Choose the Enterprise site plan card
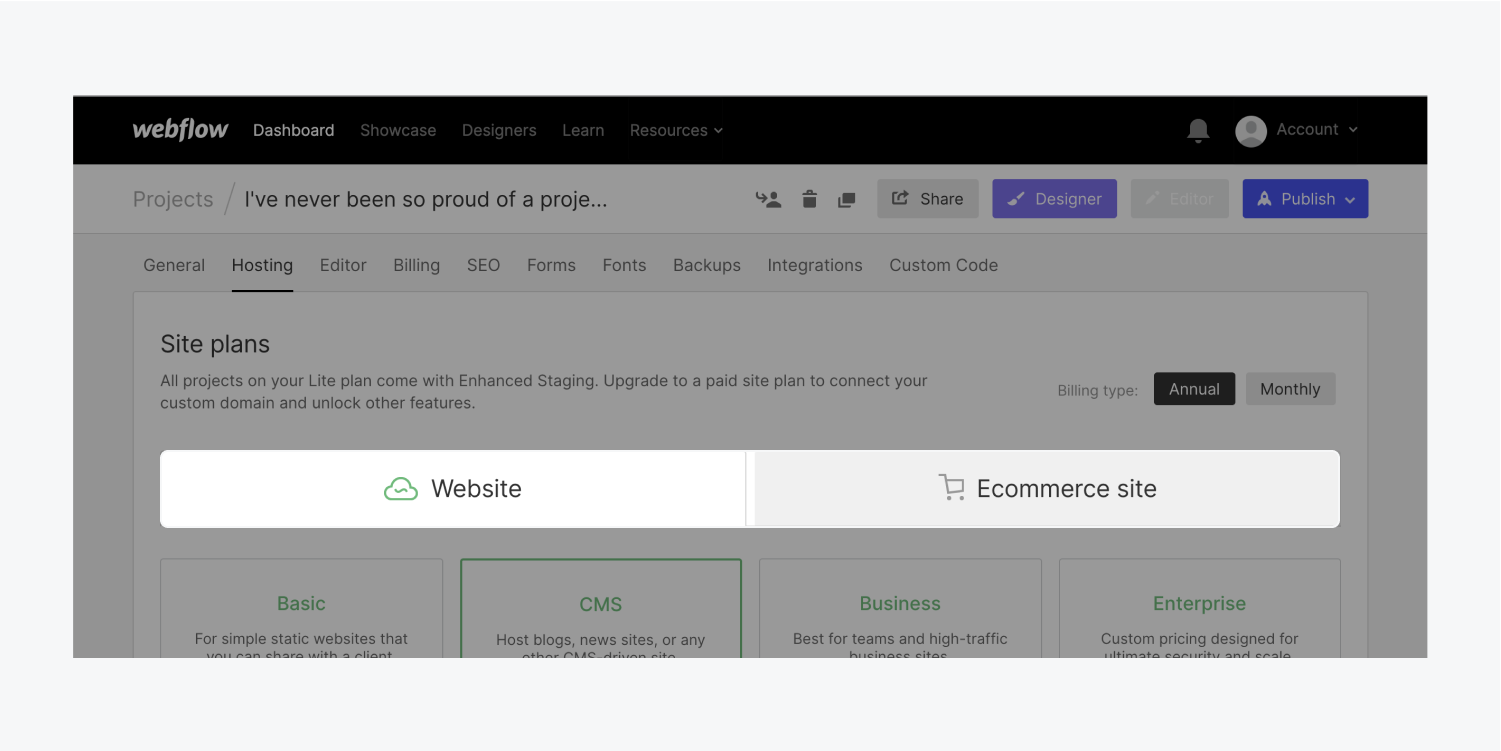 click(x=1199, y=608)
